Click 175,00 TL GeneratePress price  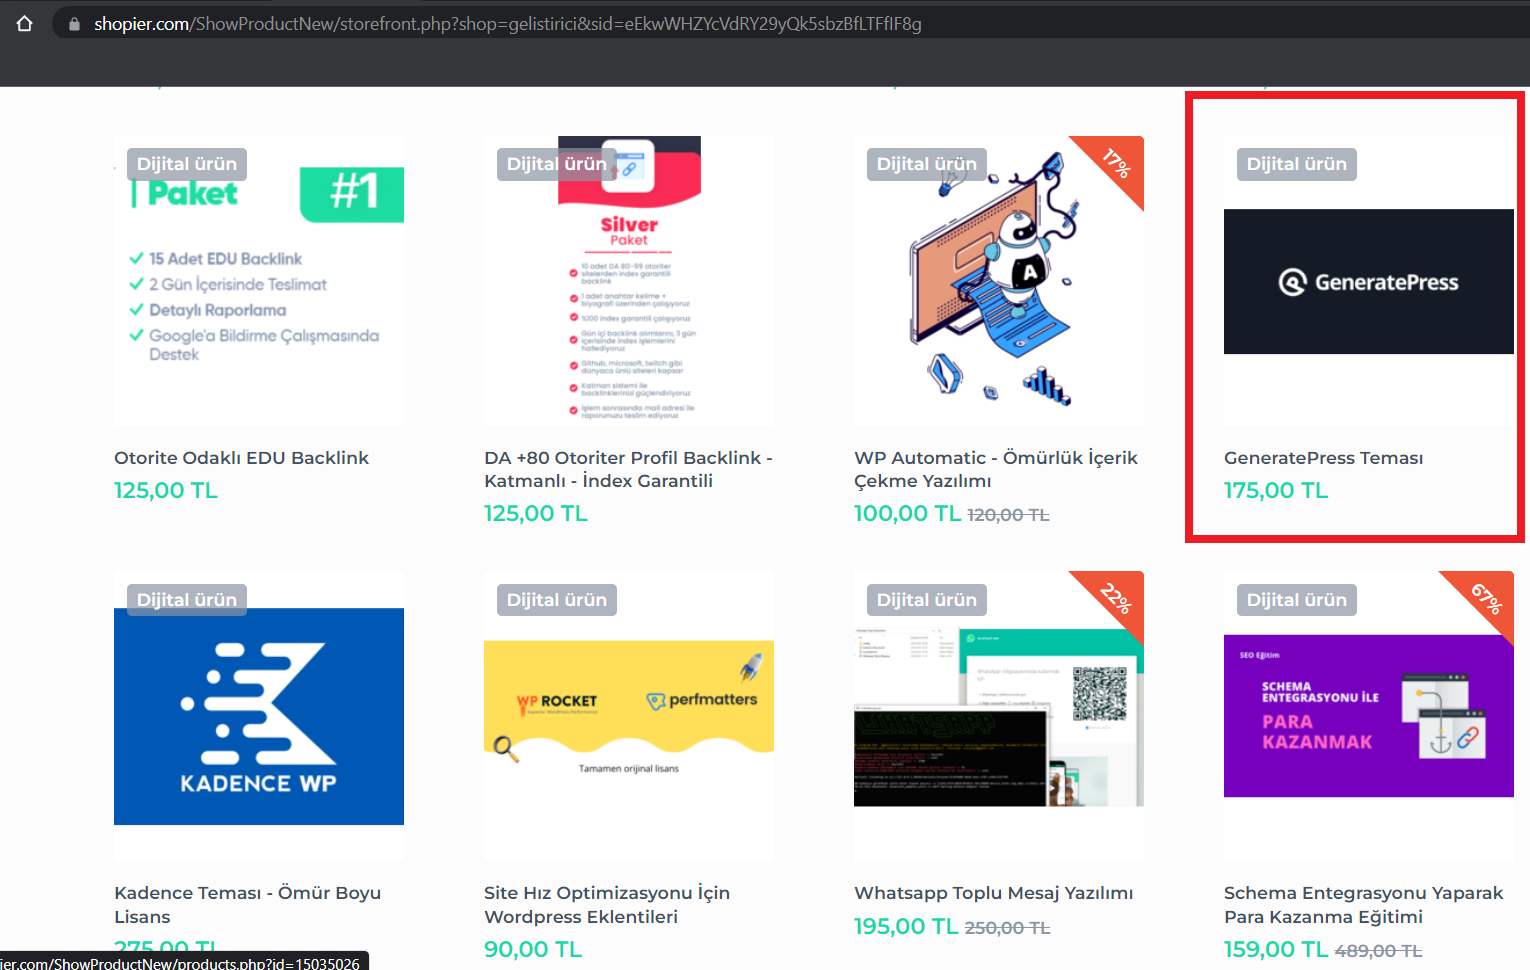[x=1276, y=490]
